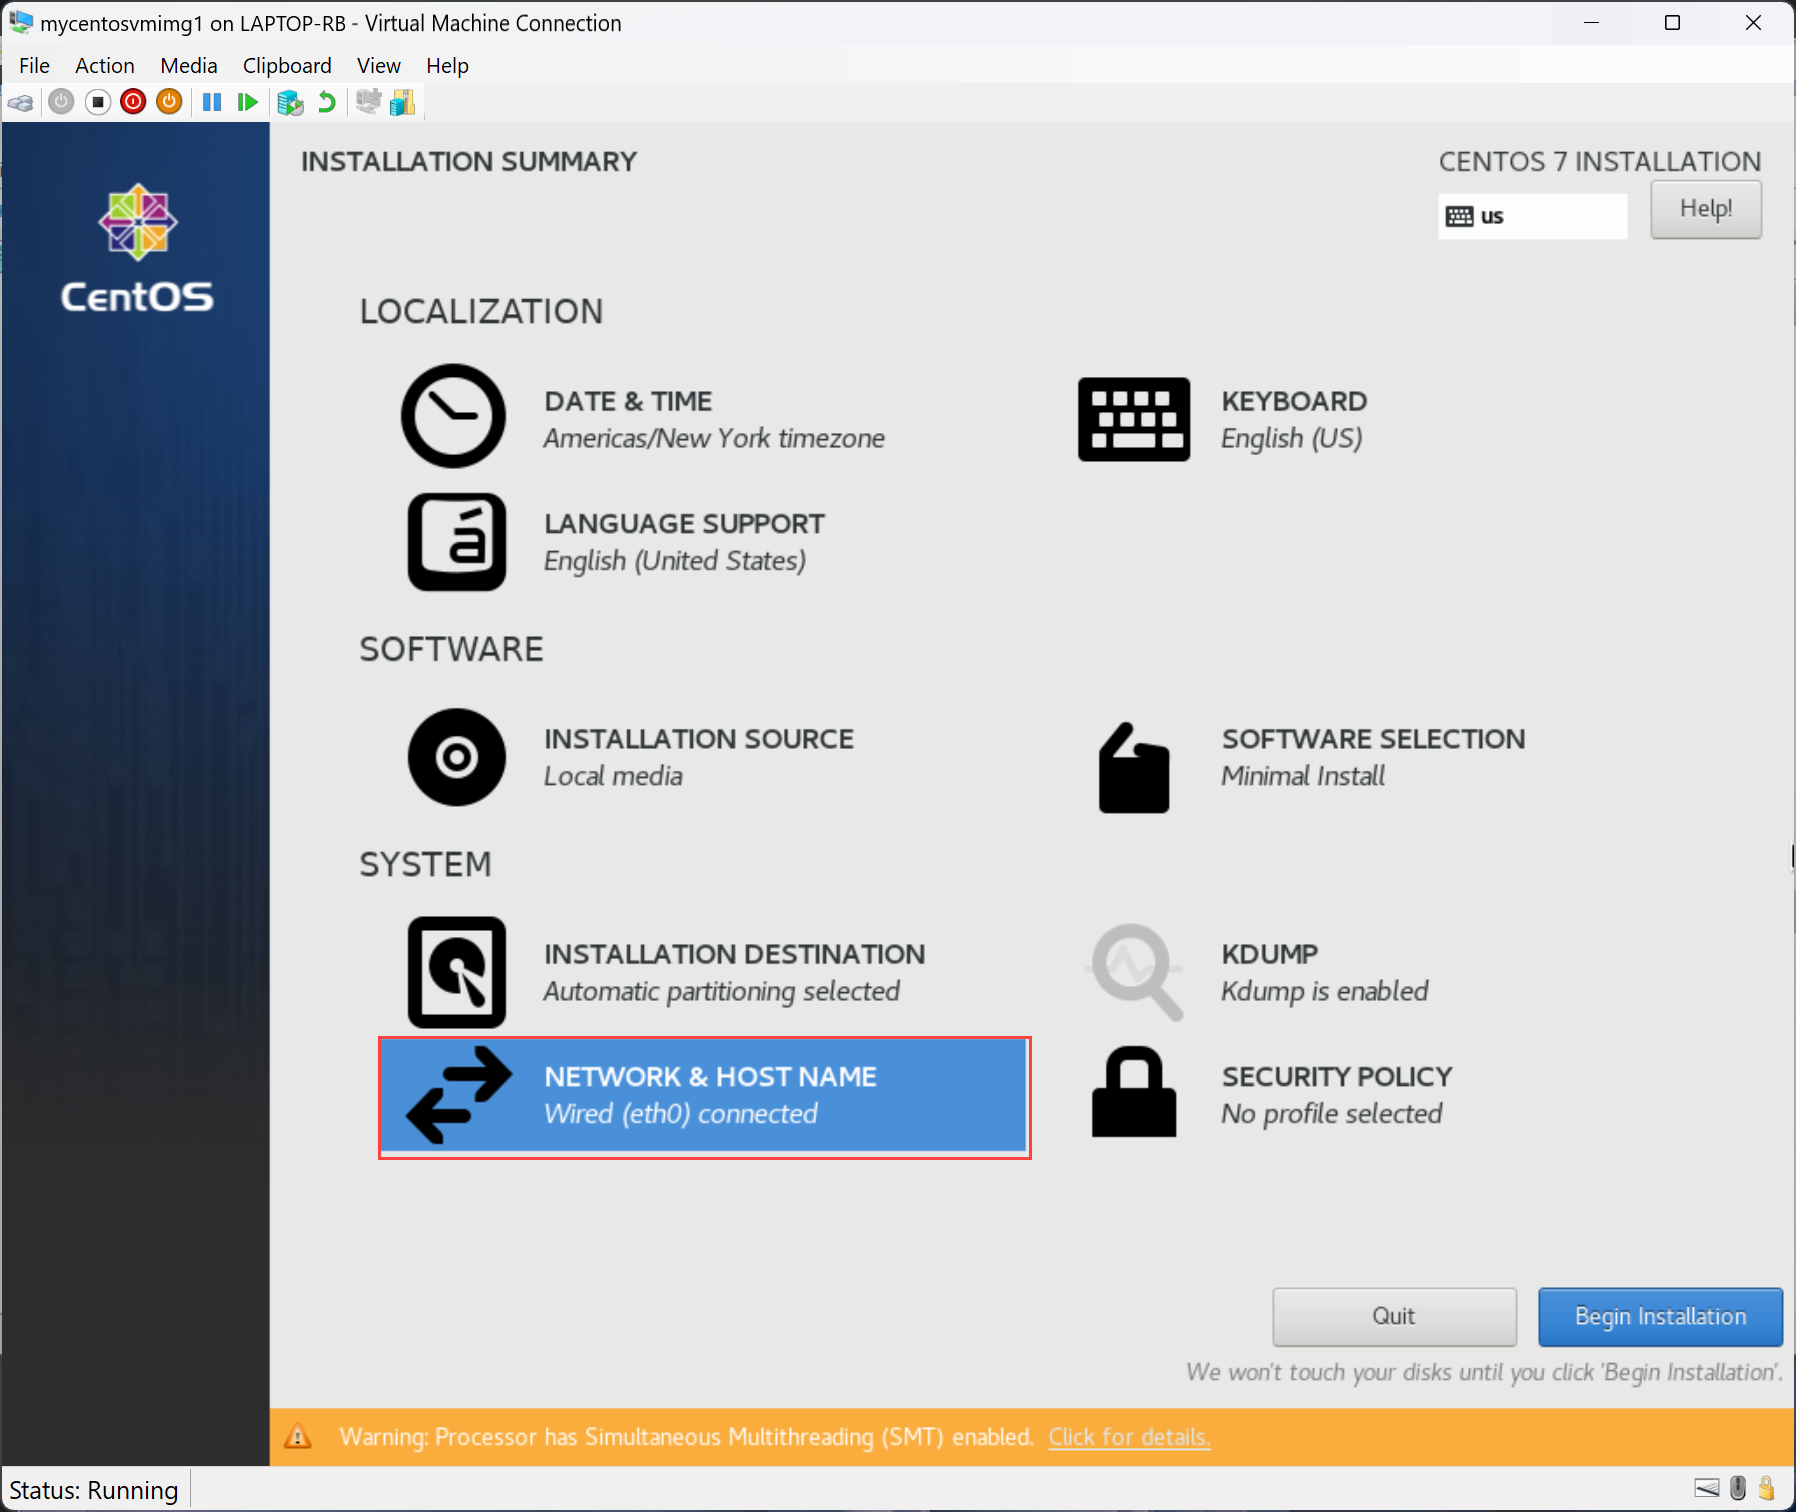The width and height of the screenshot is (1796, 1512).
Task: Turn off VM with black square icon
Action: point(97,102)
